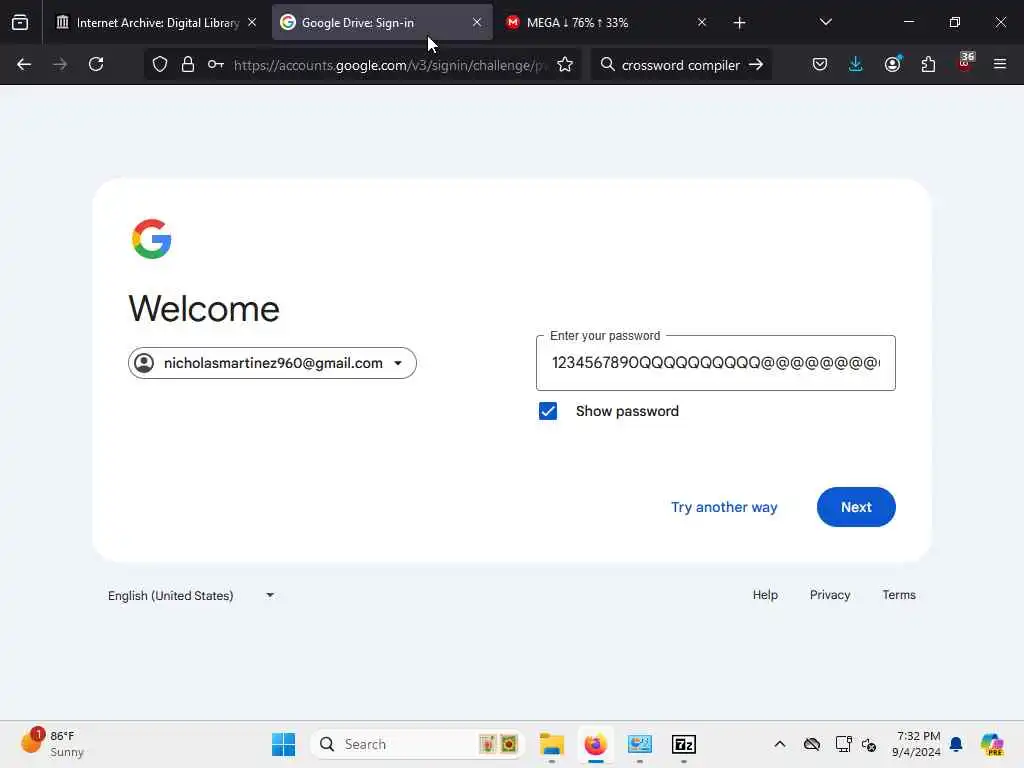Close the MEGA tab
The image size is (1024, 768).
[x=702, y=22]
